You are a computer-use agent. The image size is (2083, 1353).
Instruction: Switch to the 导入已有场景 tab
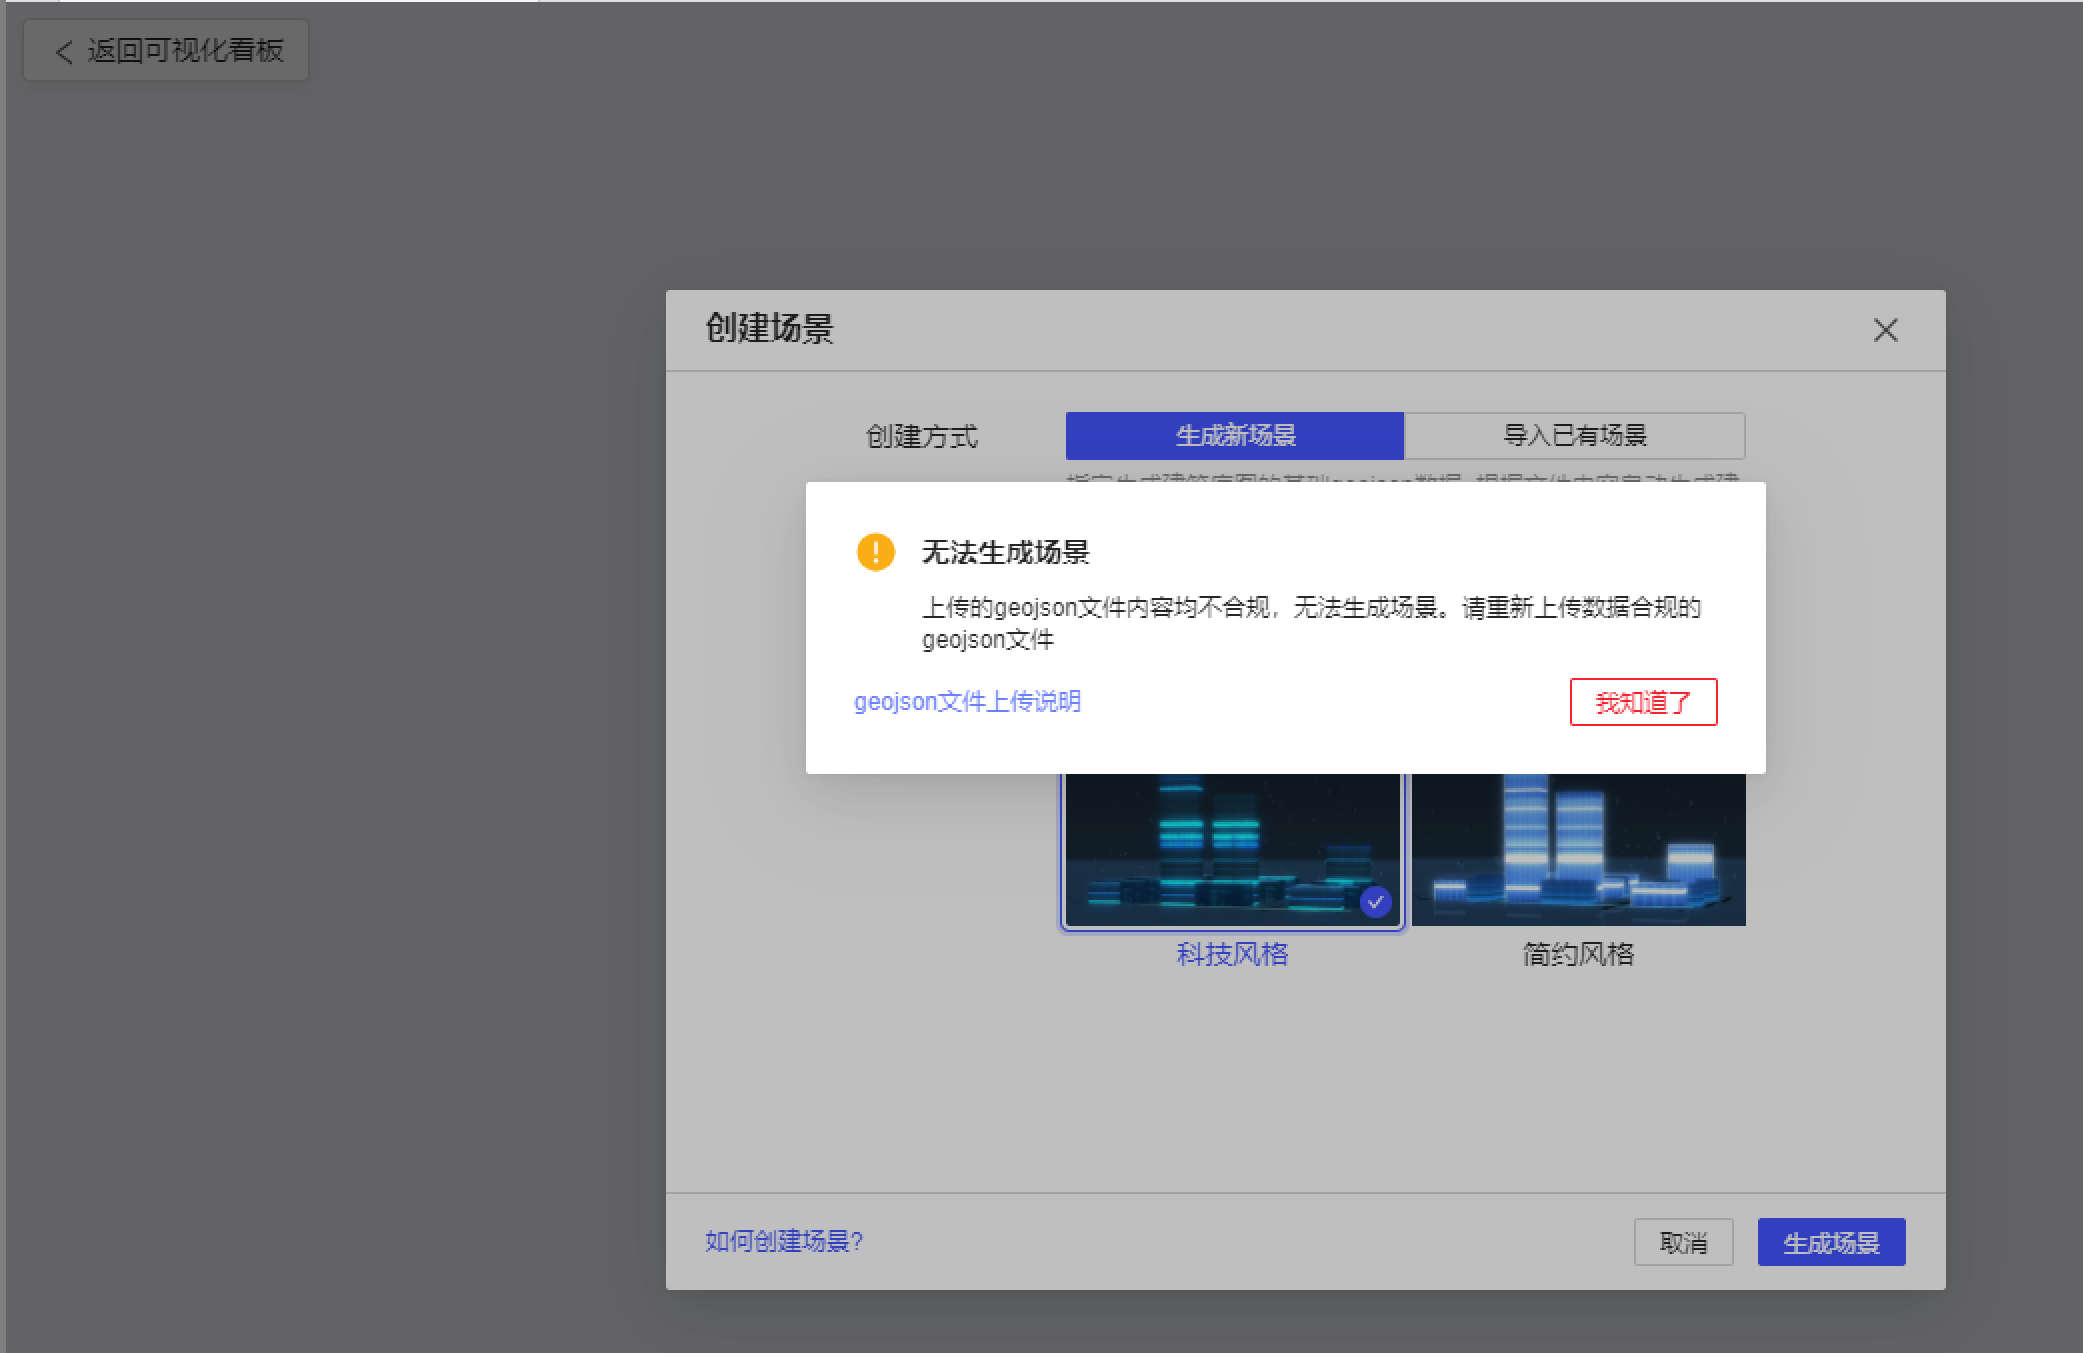[x=1575, y=435]
